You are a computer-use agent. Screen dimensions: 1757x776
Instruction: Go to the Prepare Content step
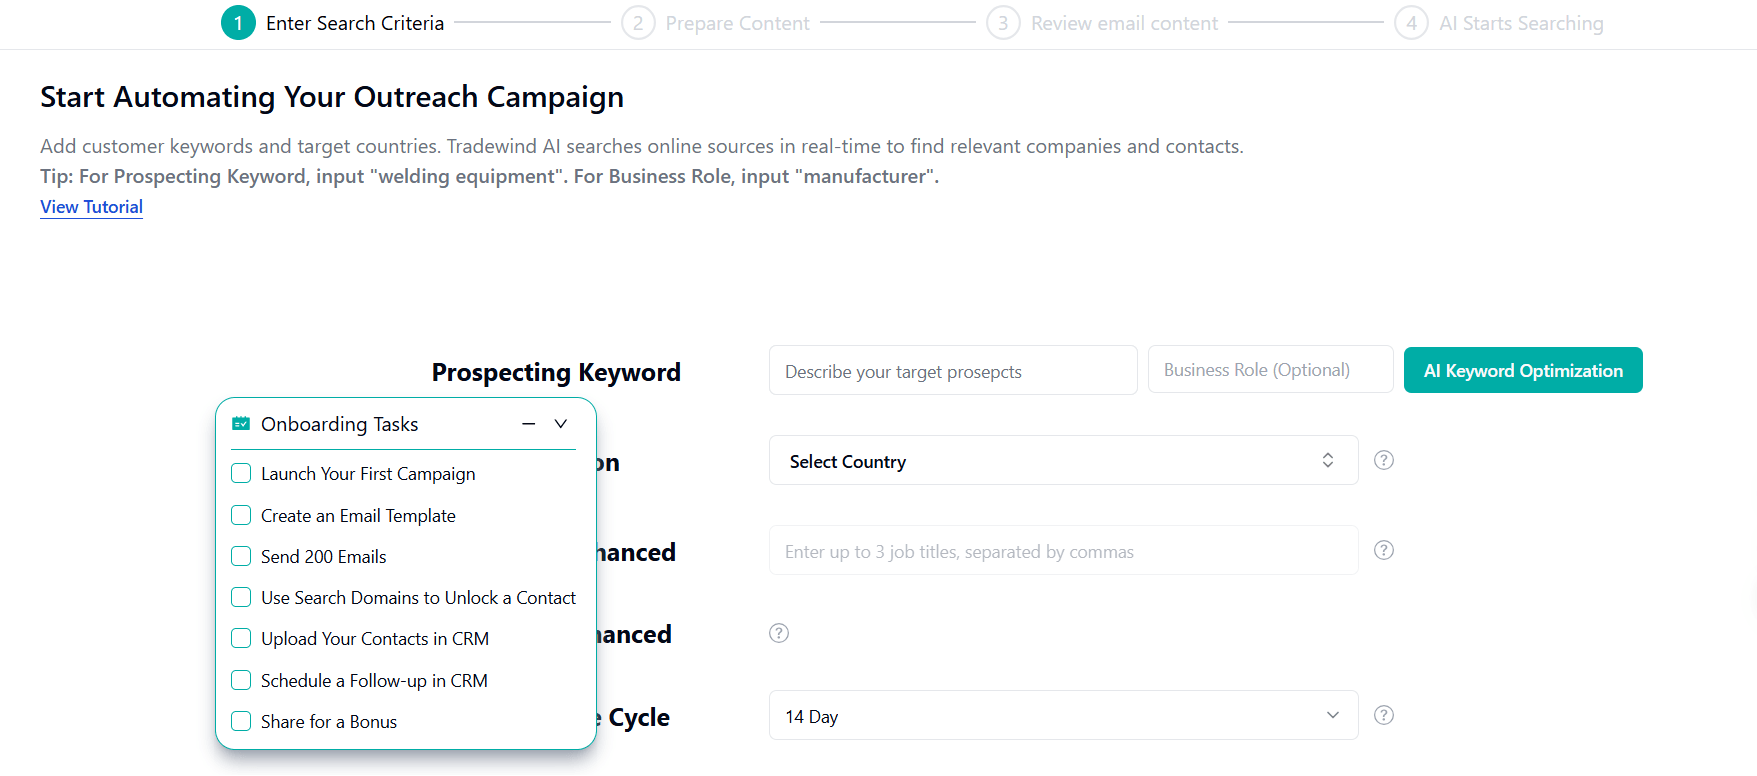point(737,23)
